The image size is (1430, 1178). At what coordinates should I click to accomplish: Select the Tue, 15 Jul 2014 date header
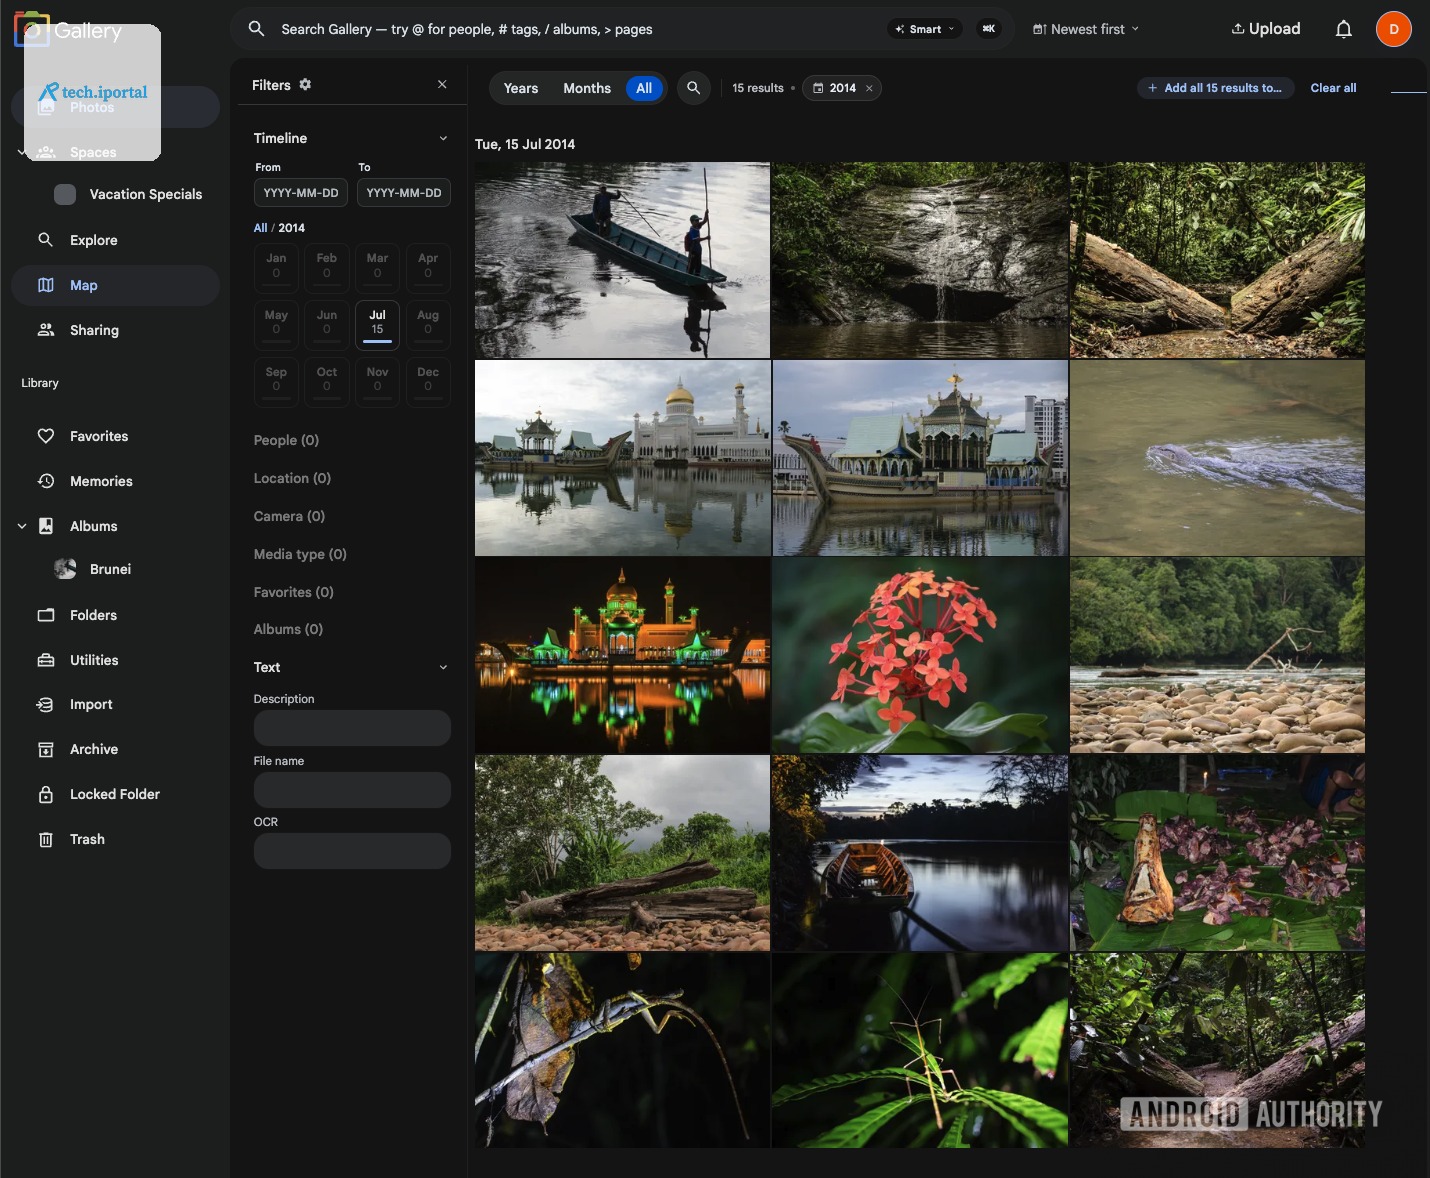tap(525, 144)
